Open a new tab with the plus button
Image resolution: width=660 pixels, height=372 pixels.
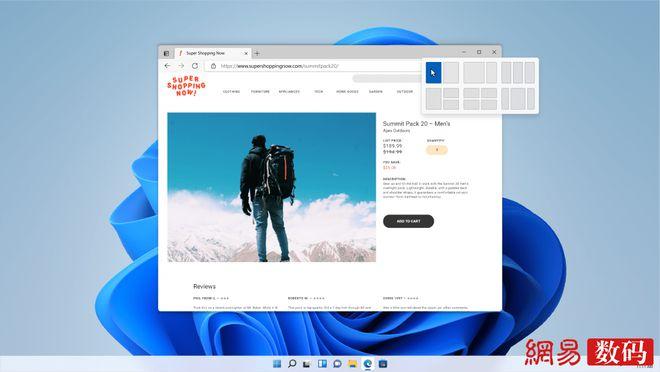(257, 53)
